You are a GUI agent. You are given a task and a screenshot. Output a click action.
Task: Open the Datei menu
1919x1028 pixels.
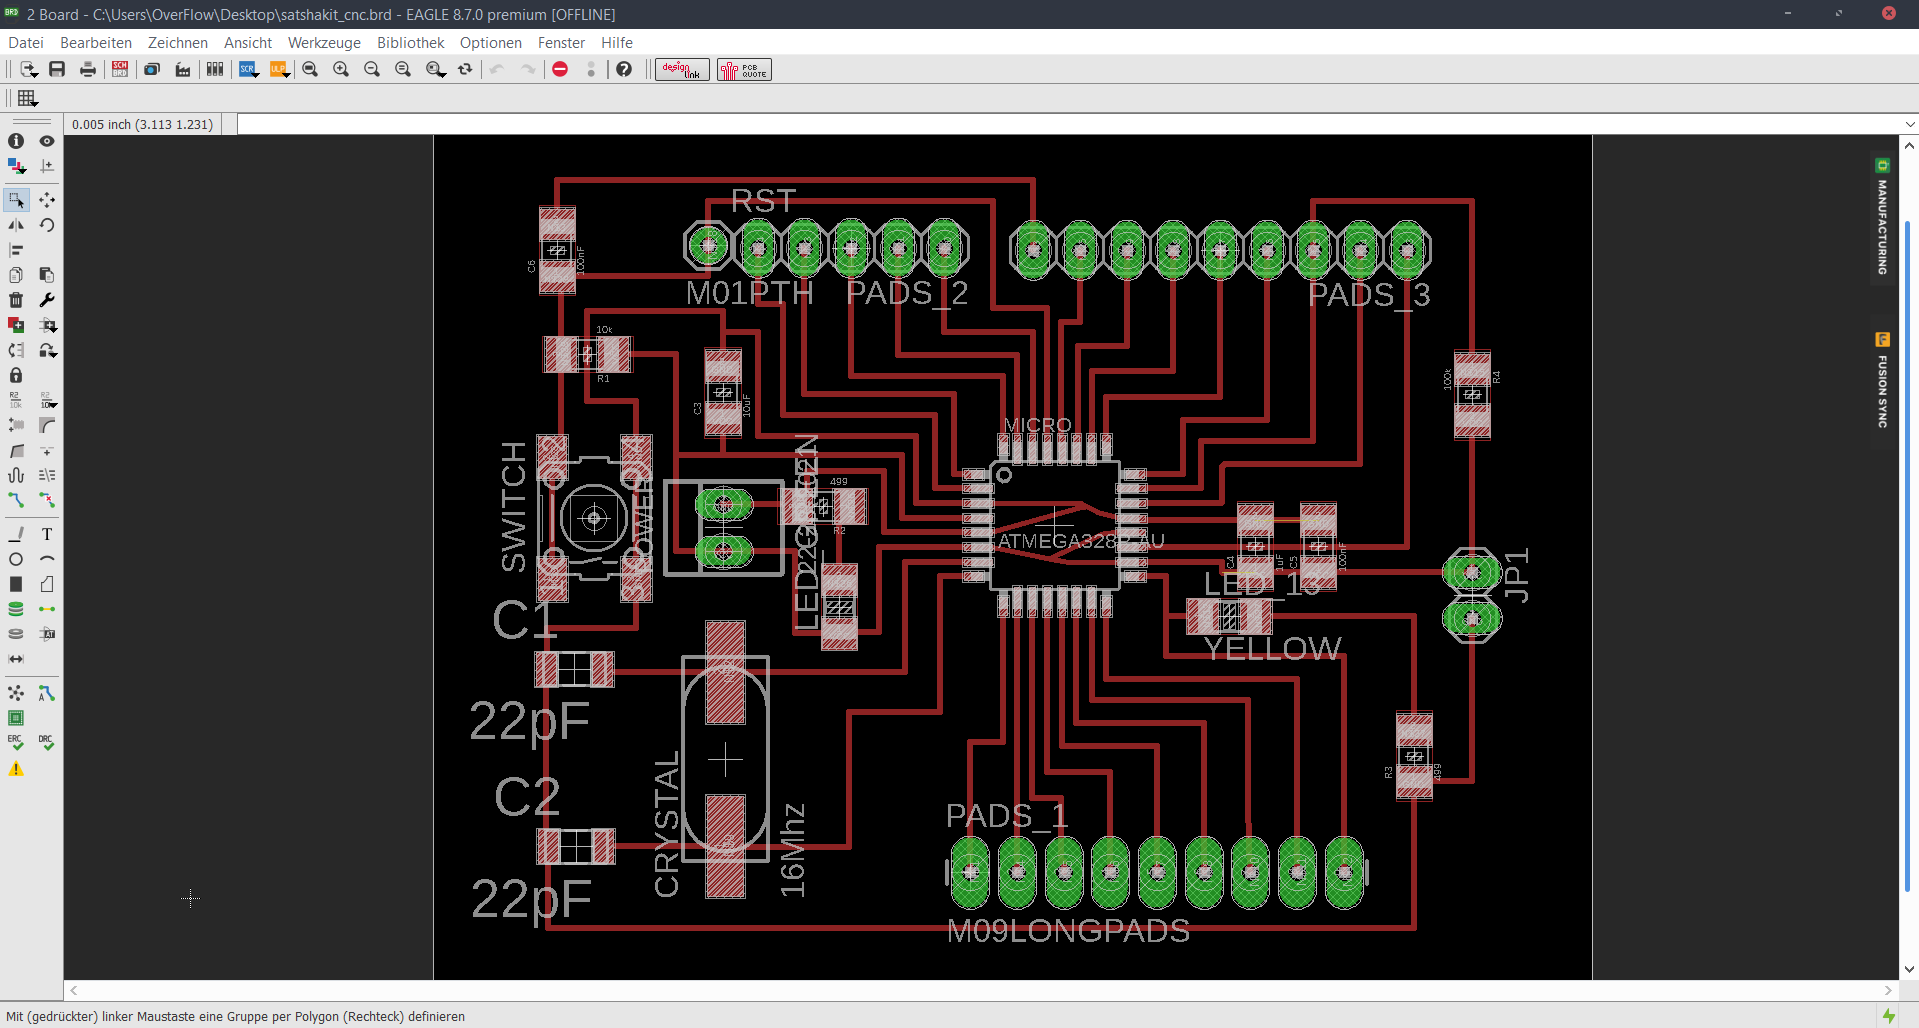click(x=26, y=43)
